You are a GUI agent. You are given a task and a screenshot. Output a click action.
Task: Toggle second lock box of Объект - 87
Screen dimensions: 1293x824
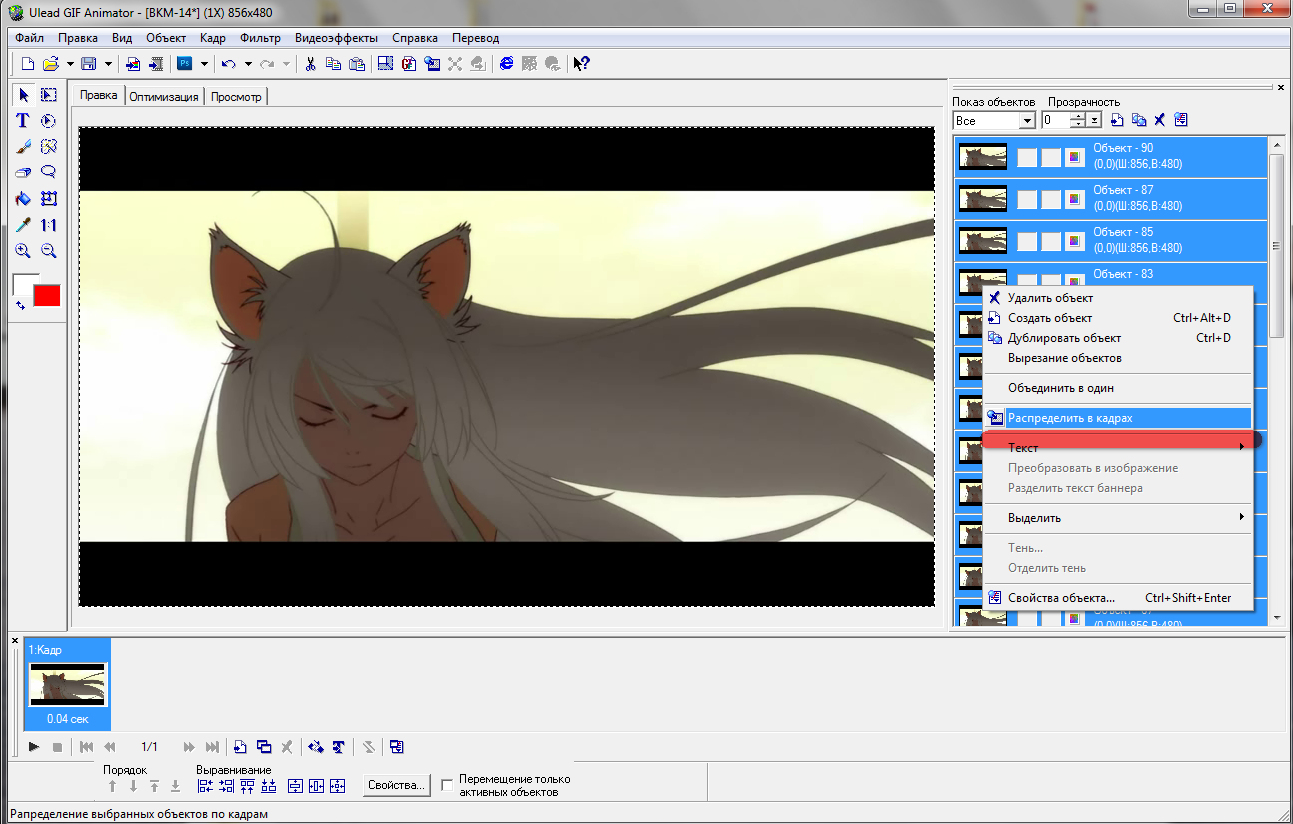coord(1050,199)
